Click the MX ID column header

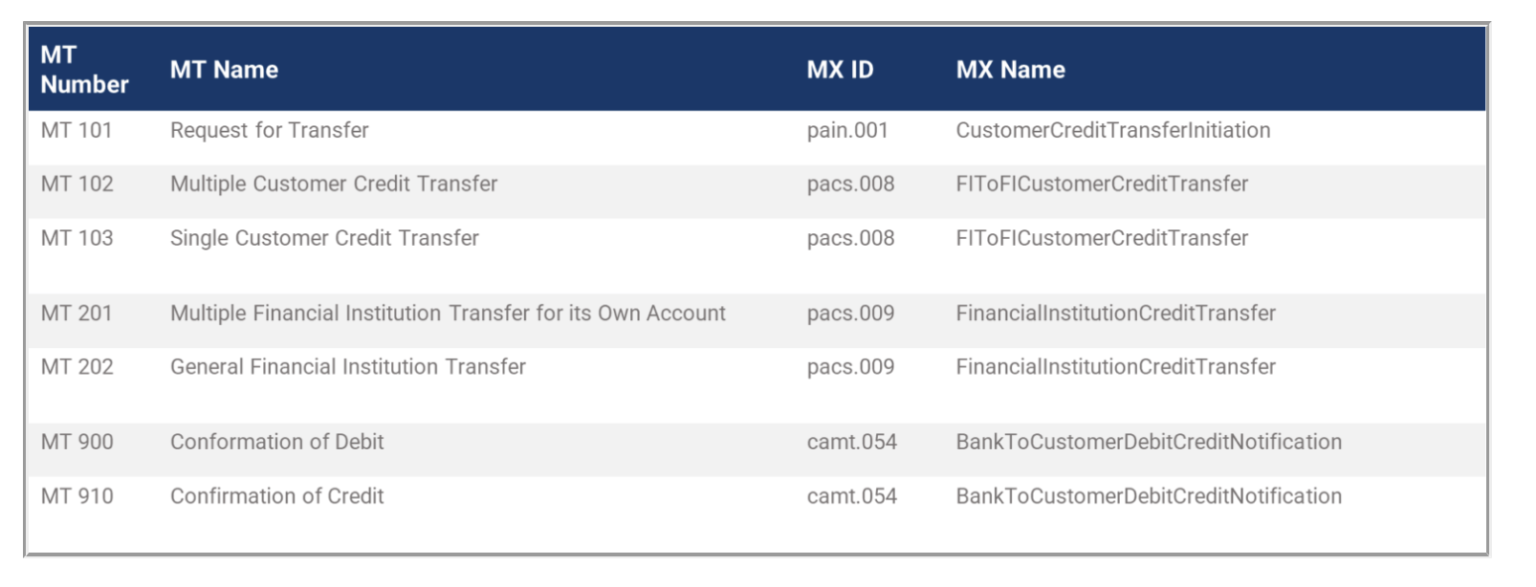[840, 70]
